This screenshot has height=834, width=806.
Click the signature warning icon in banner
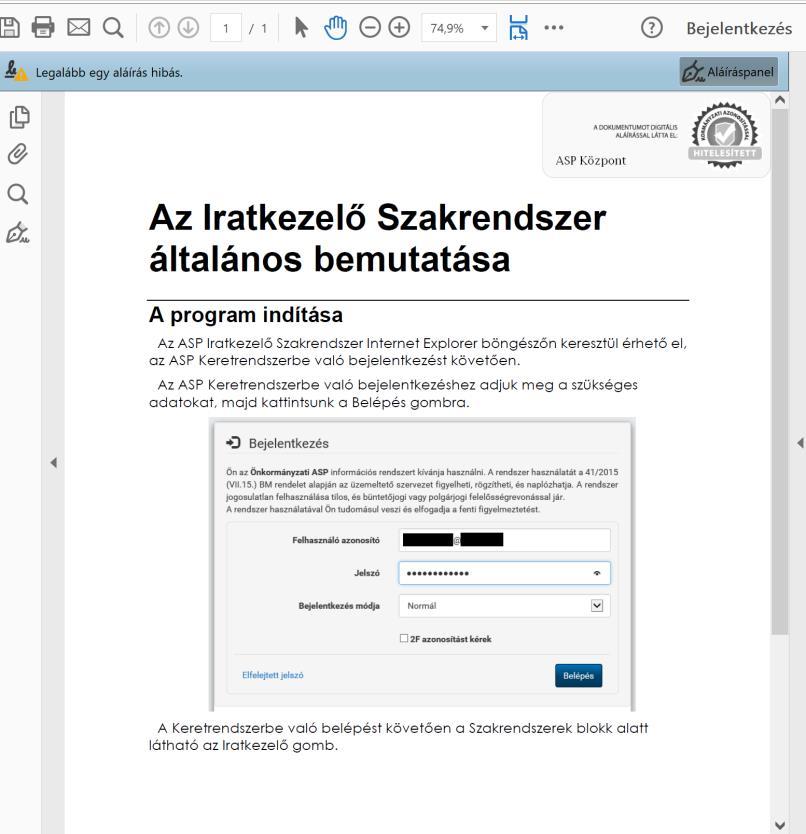15,71
